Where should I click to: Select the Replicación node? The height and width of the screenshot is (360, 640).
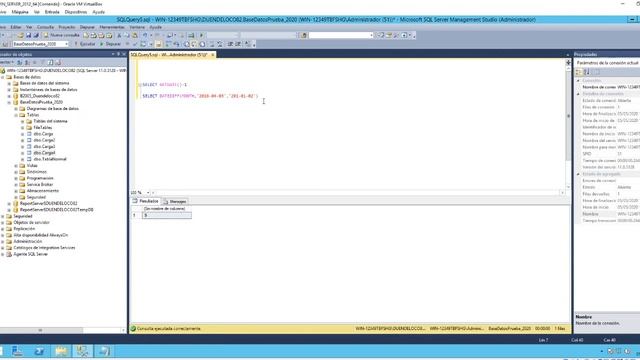click(24, 229)
